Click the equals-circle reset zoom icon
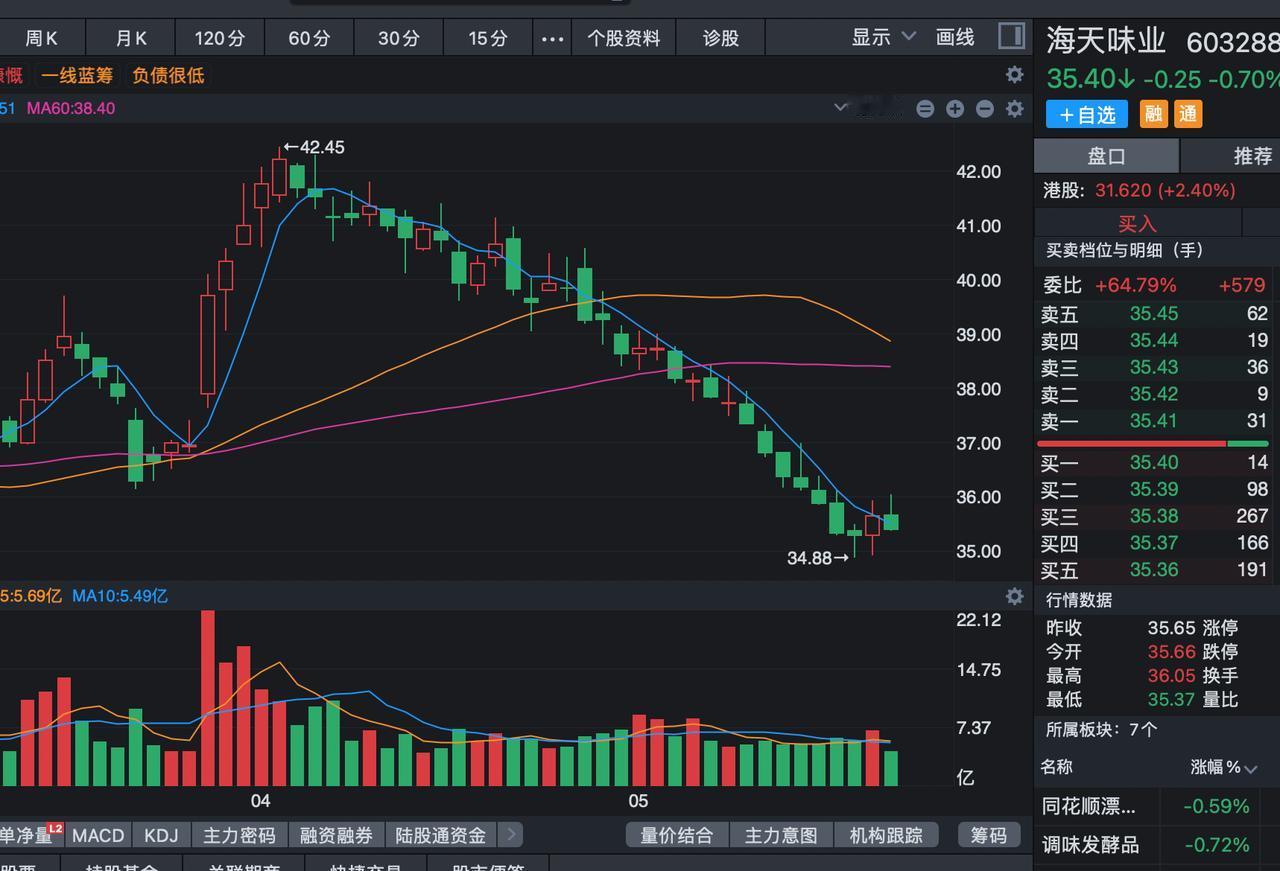This screenshot has height=871, width=1280. tap(925, 109)
